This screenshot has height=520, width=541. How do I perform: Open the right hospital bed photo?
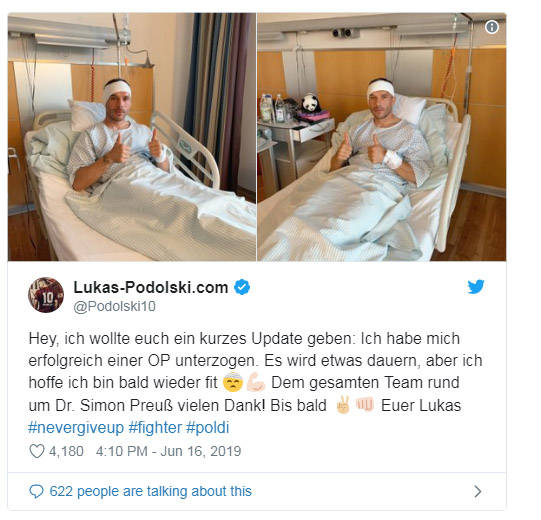point(382,137)
